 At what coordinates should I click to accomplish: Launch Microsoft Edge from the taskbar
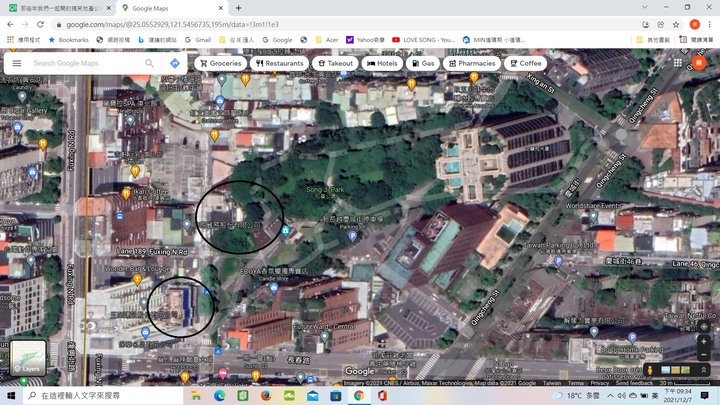(x=219, y=395)
